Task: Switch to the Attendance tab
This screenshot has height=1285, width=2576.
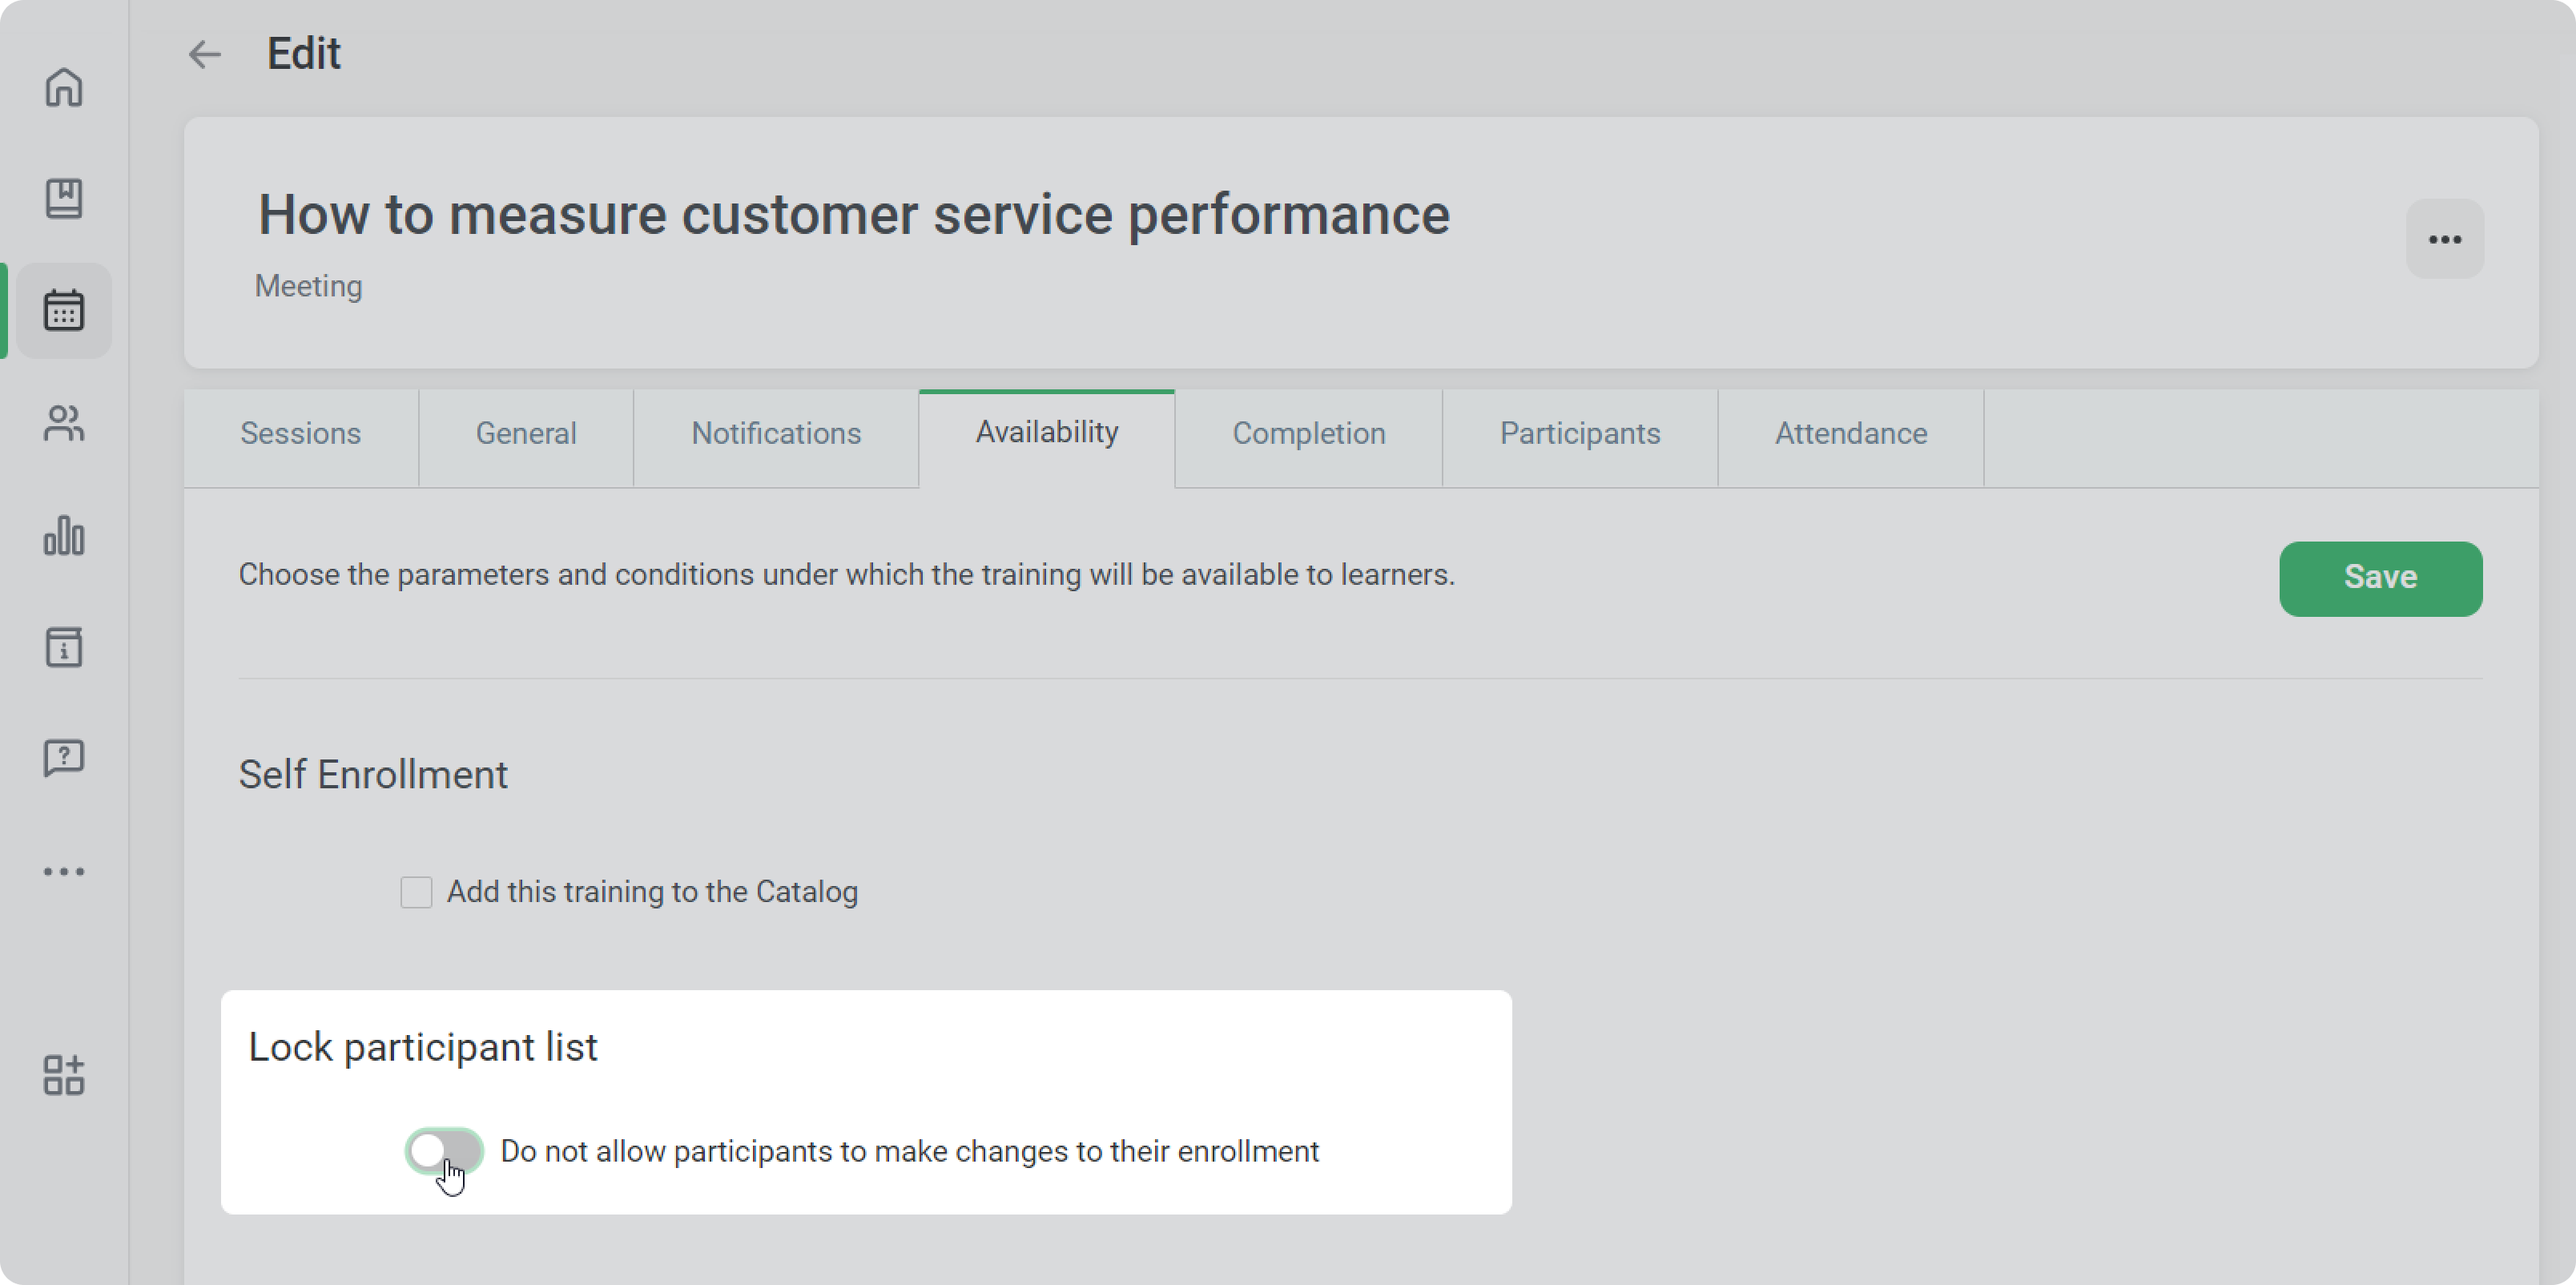Action: coord(1850,433)
